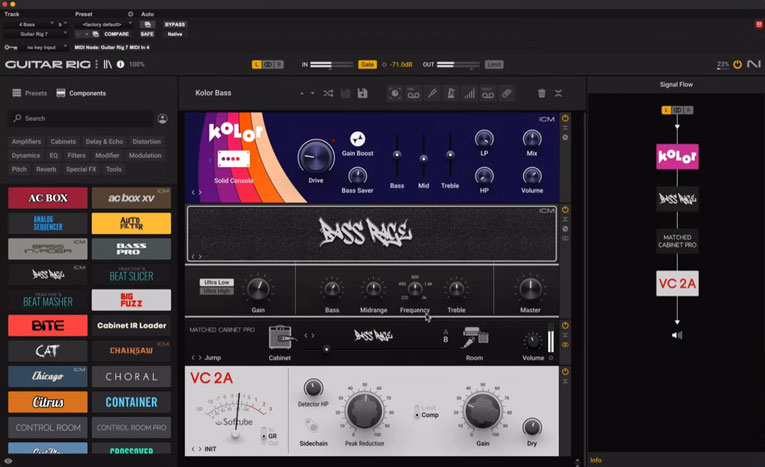
Task: Toggle power for the VC 2A module
Action: (x=565, y=372)
